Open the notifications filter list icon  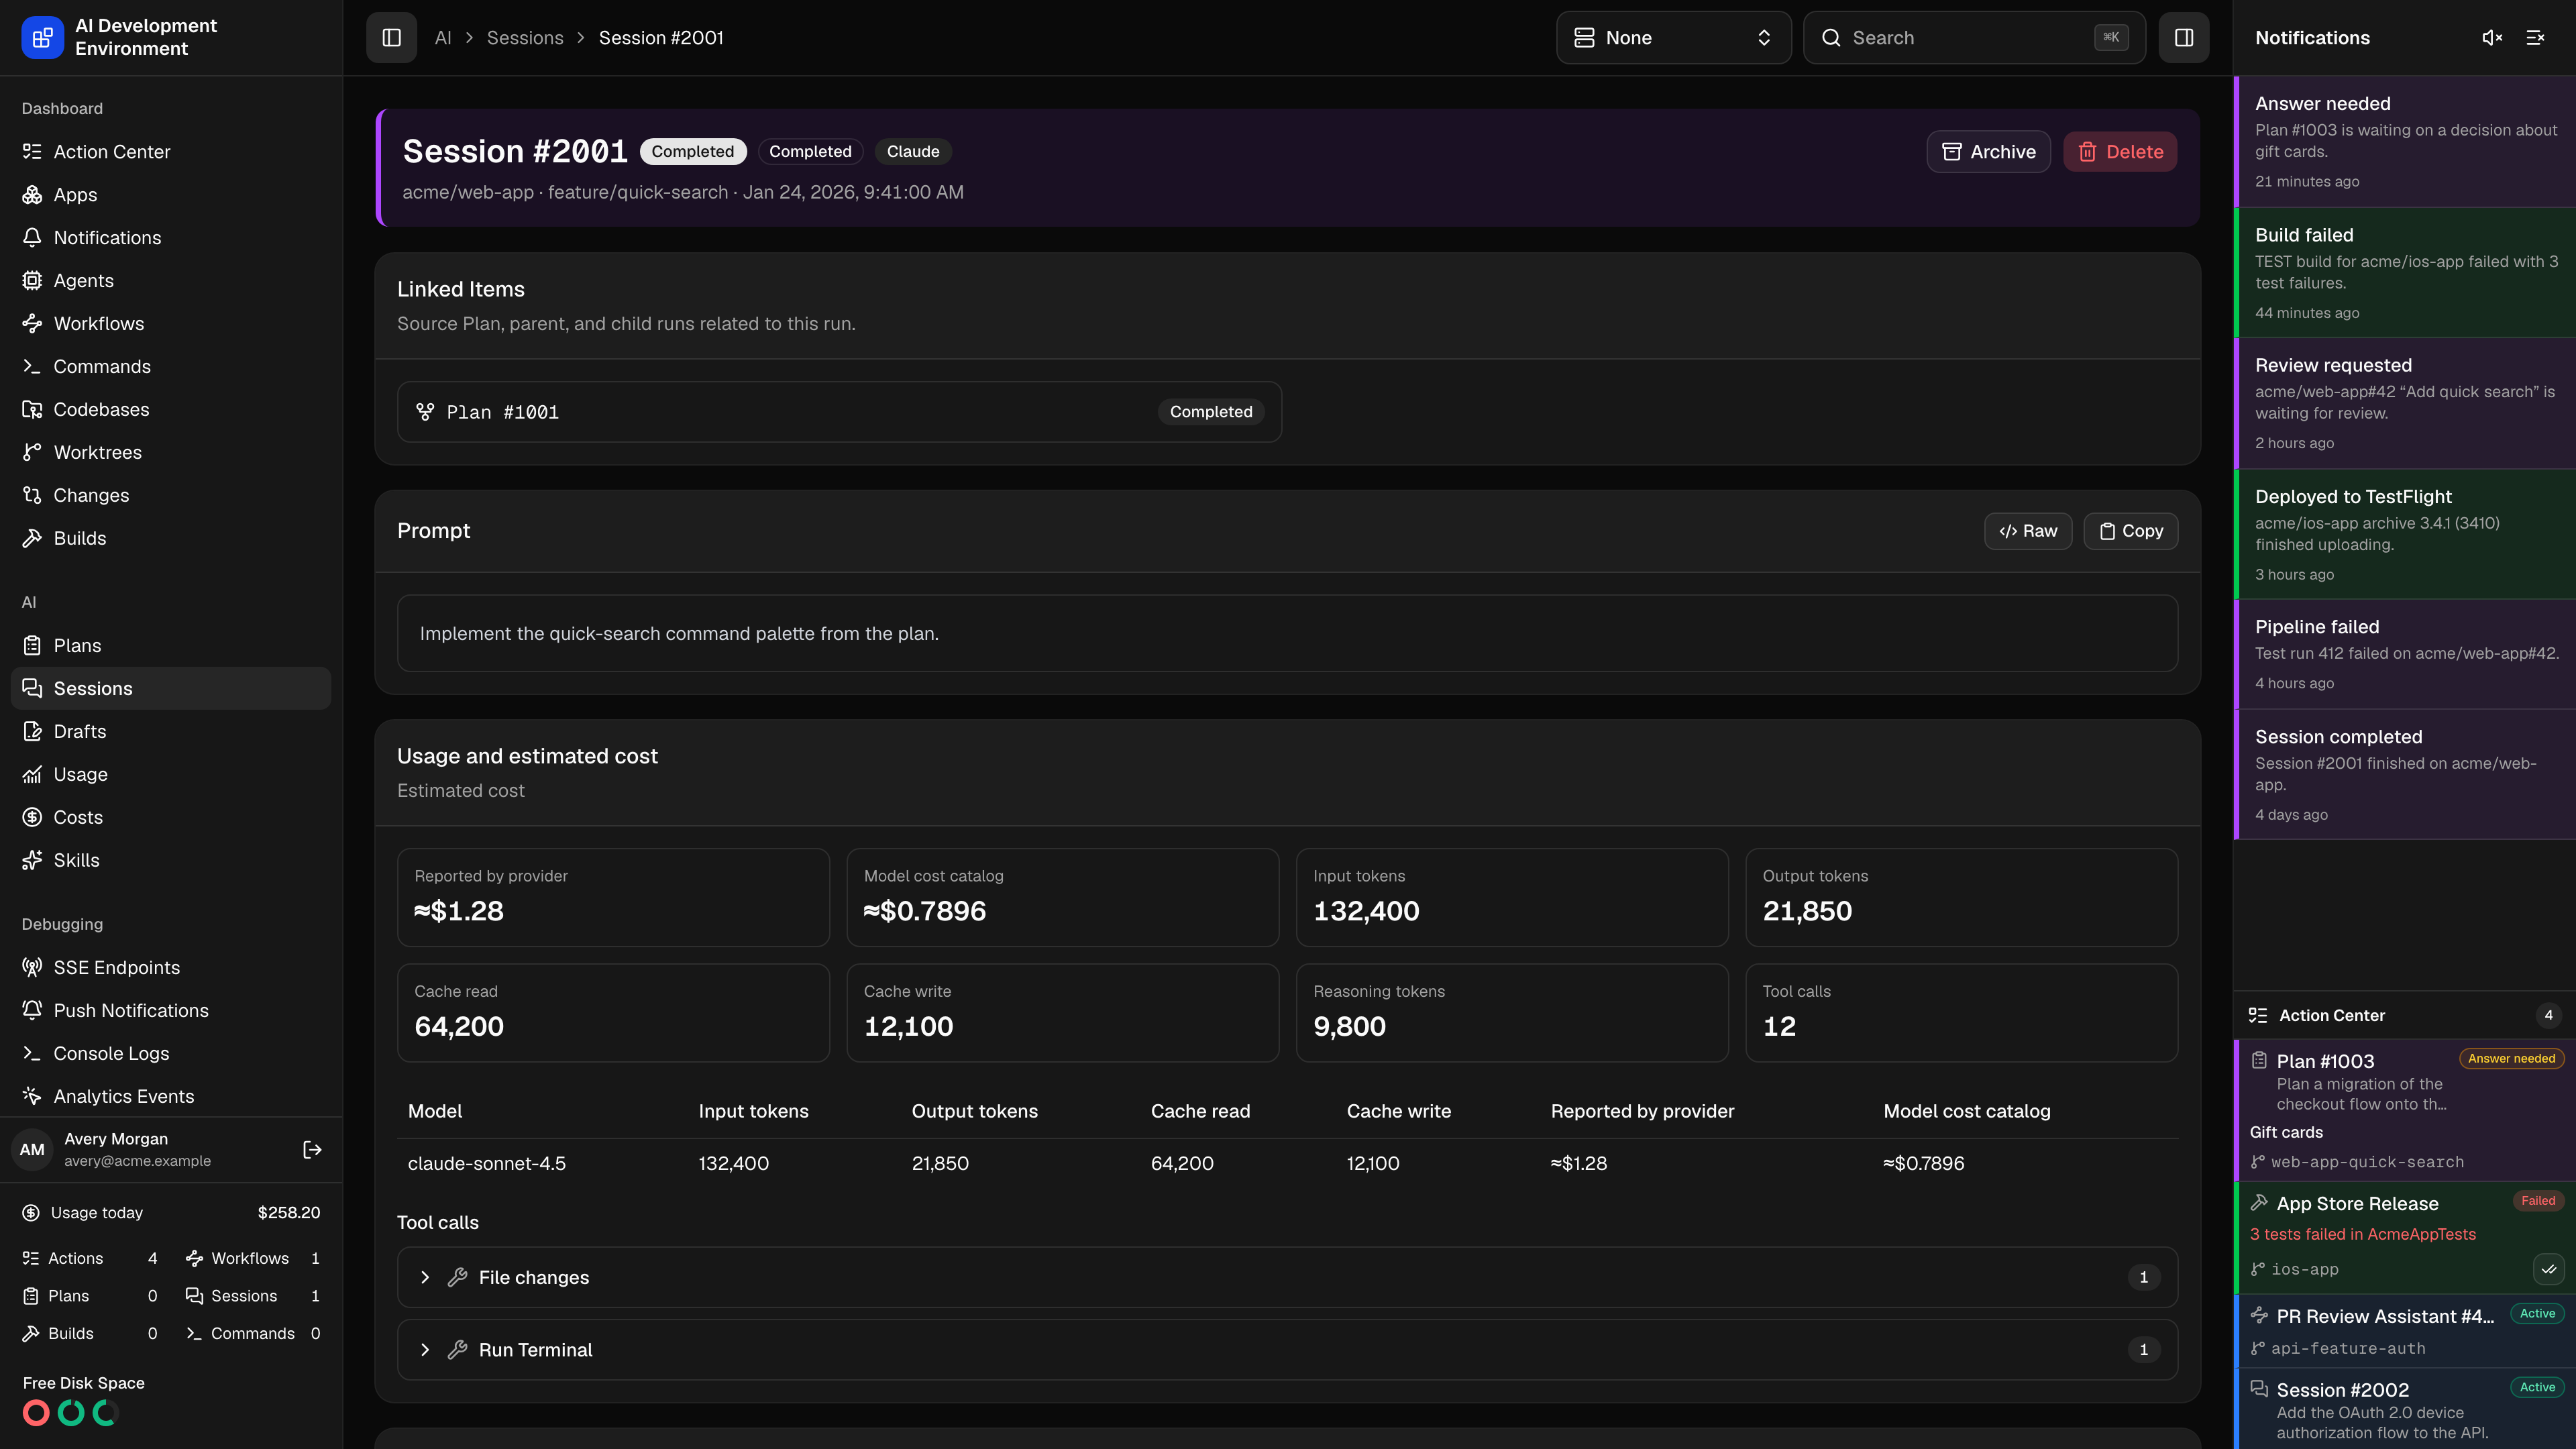tap(2535, 38)
